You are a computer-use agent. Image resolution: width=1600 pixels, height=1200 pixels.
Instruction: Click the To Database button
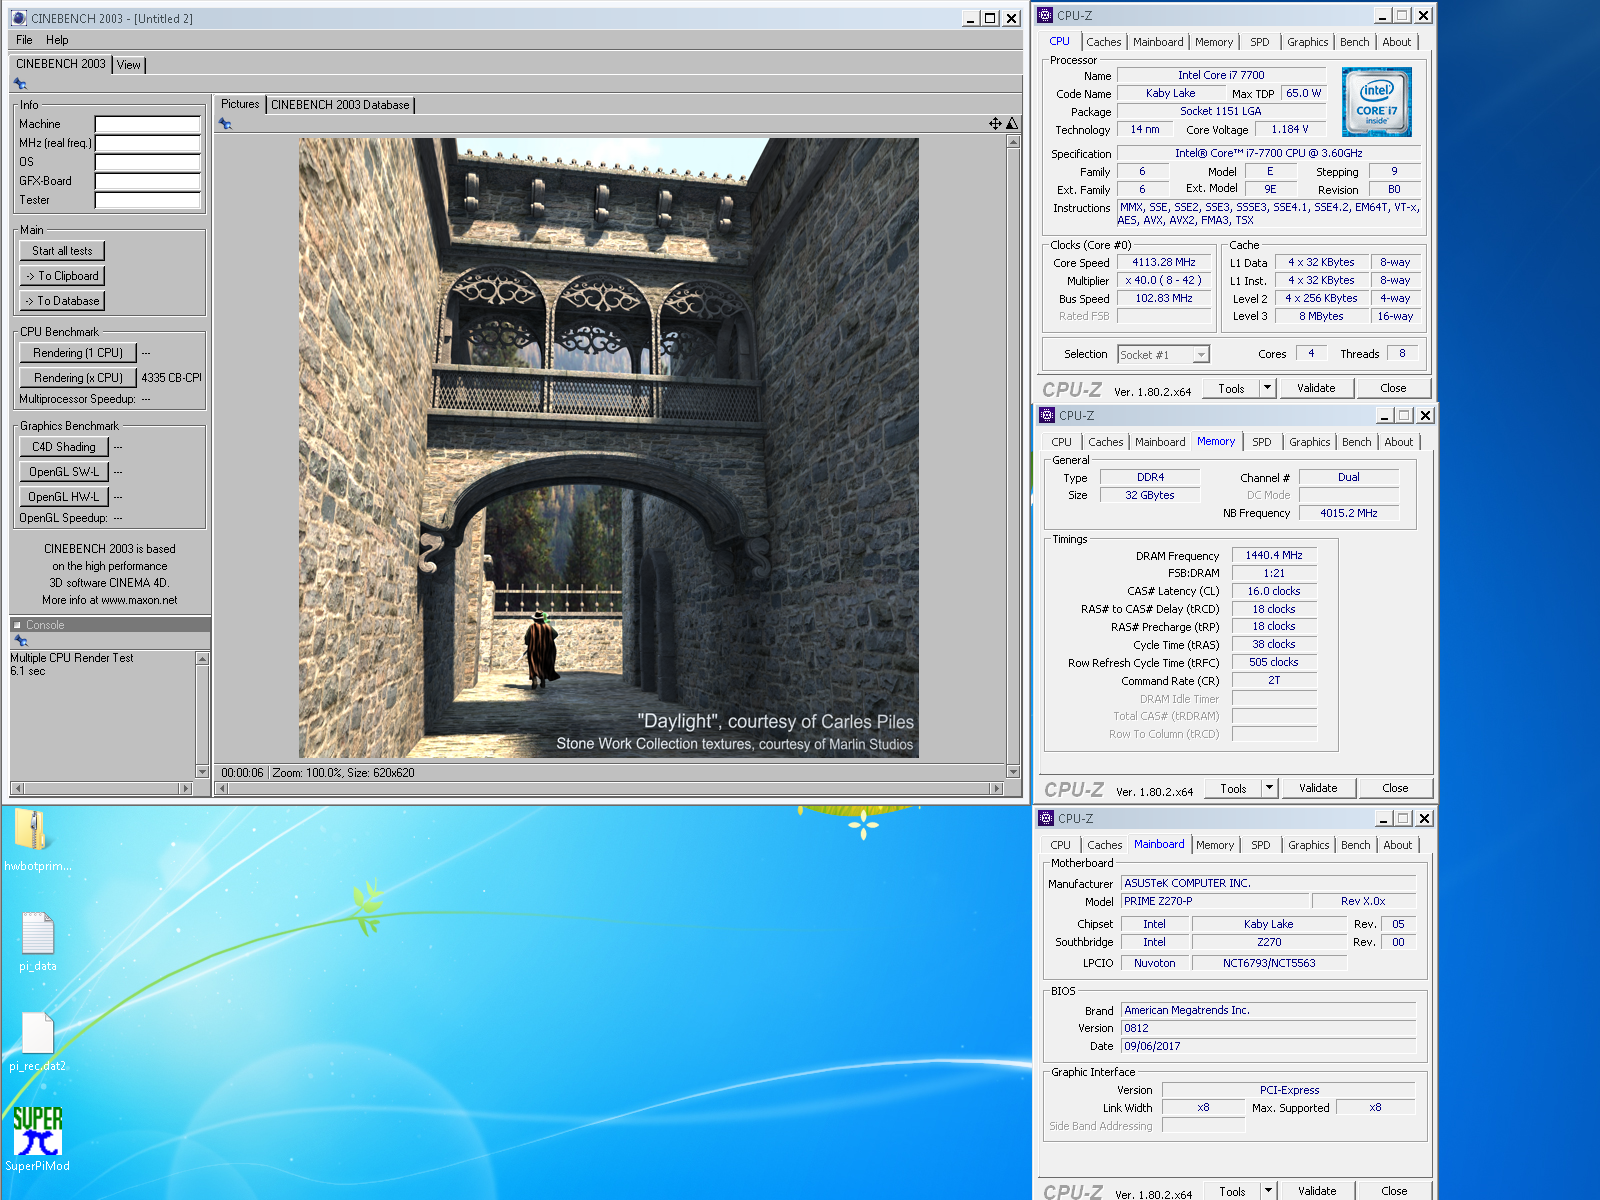[62, 301]
